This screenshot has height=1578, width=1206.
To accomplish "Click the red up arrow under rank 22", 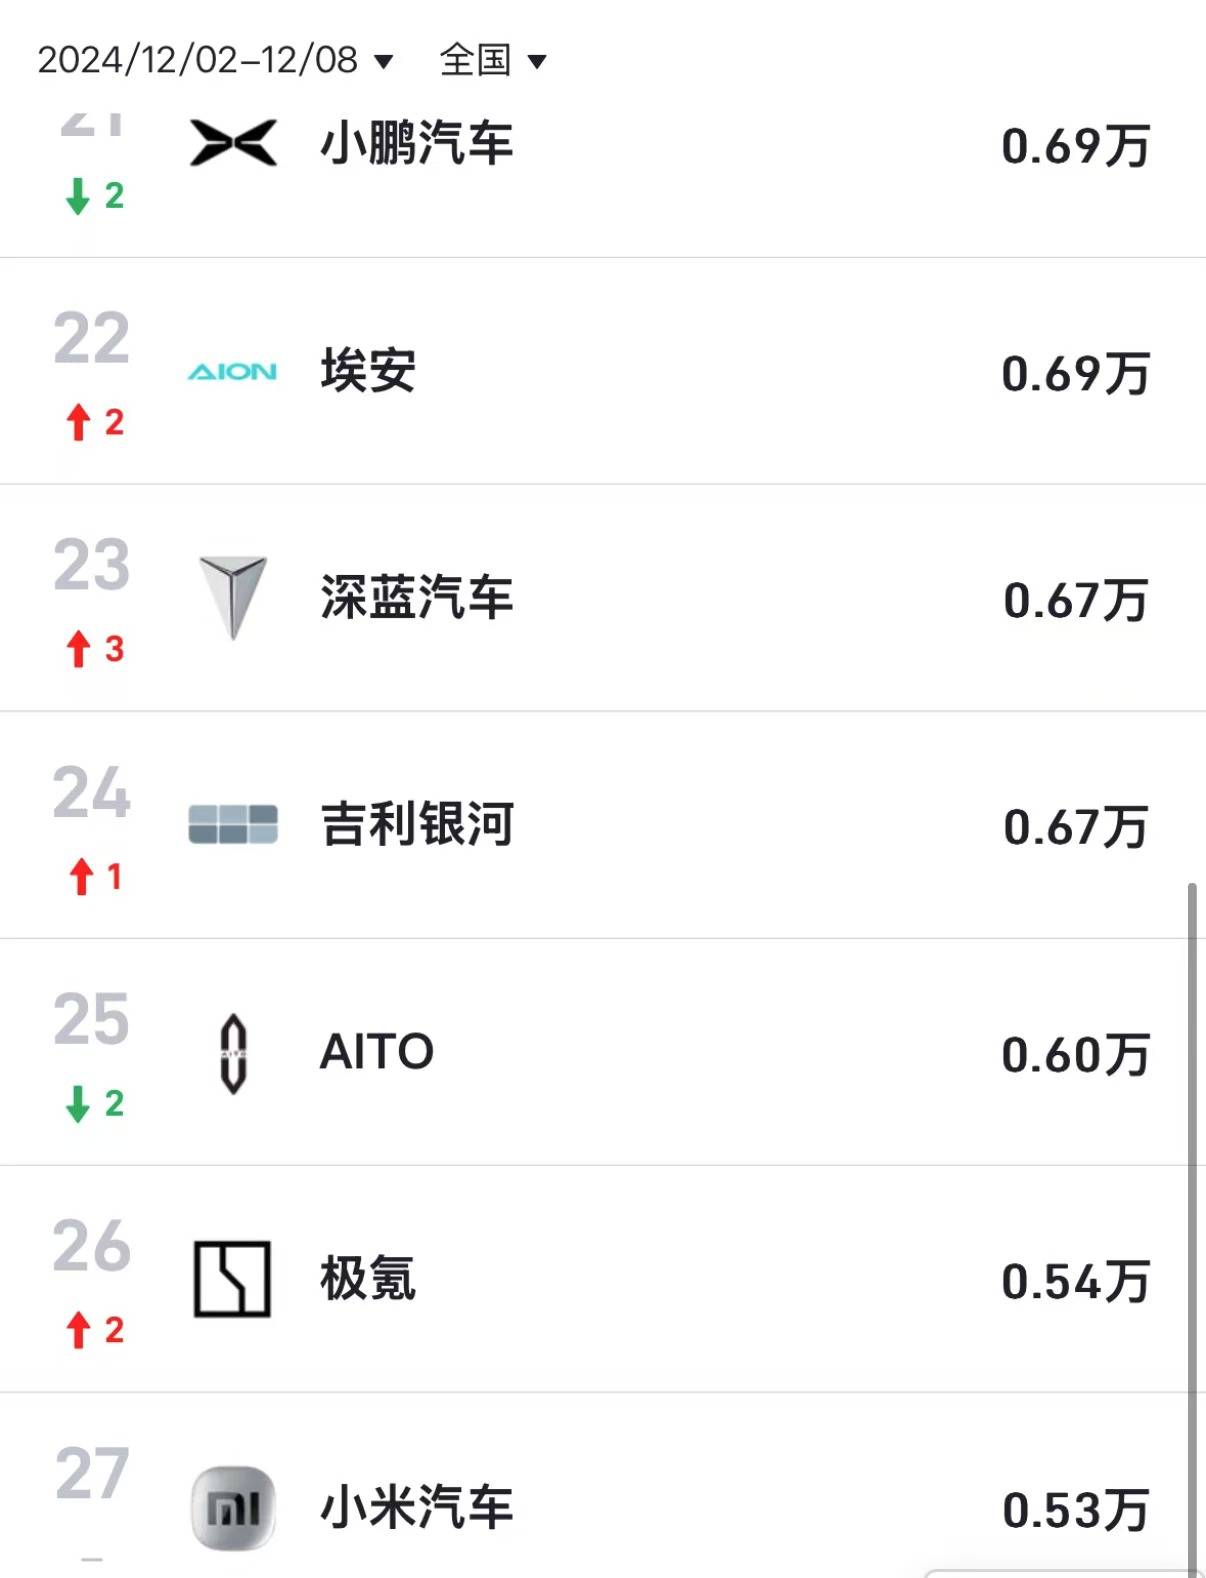I will (x=79, y=422).
